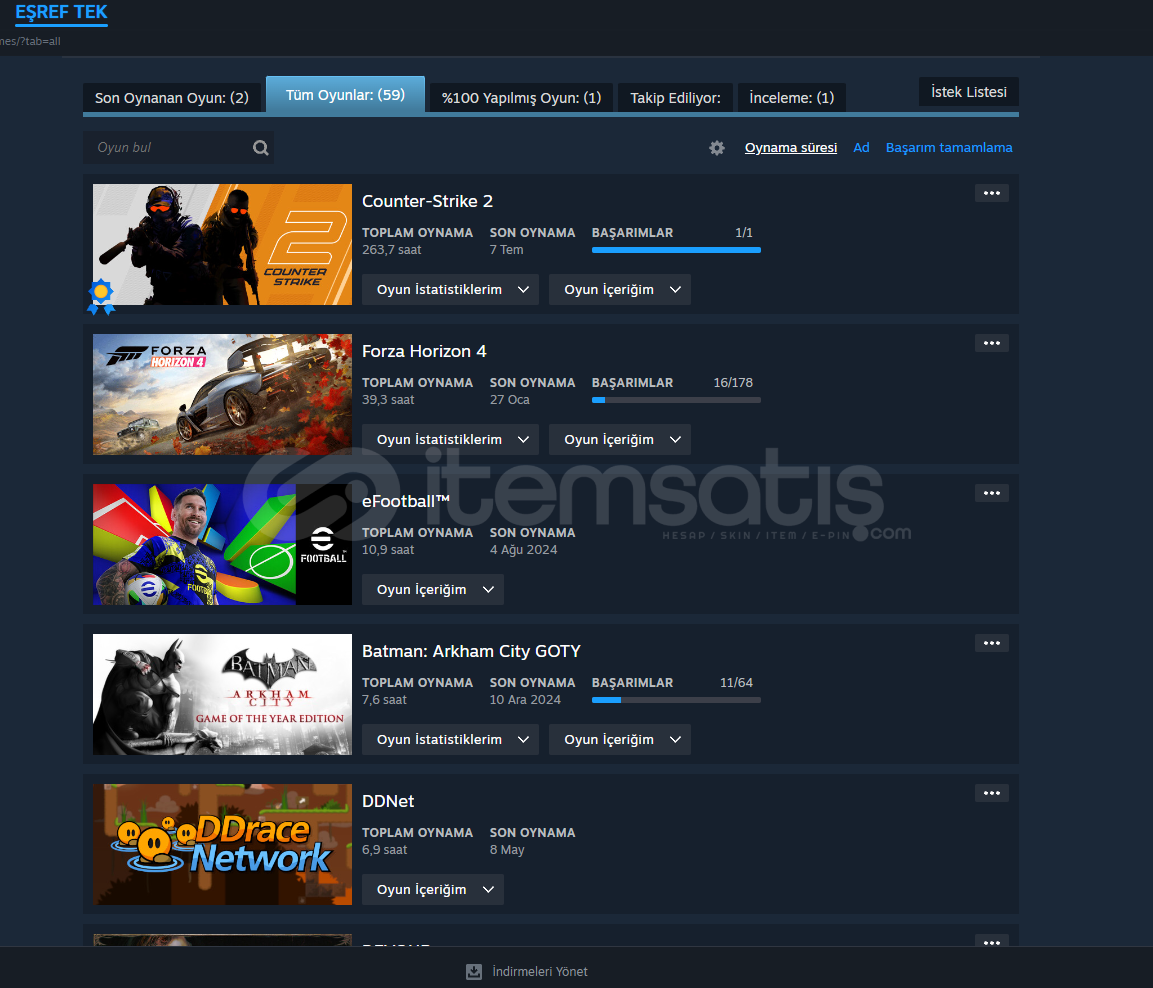
Task: Click the download icon beside İndirmeleri Yönet
Action: coord(474,972)
